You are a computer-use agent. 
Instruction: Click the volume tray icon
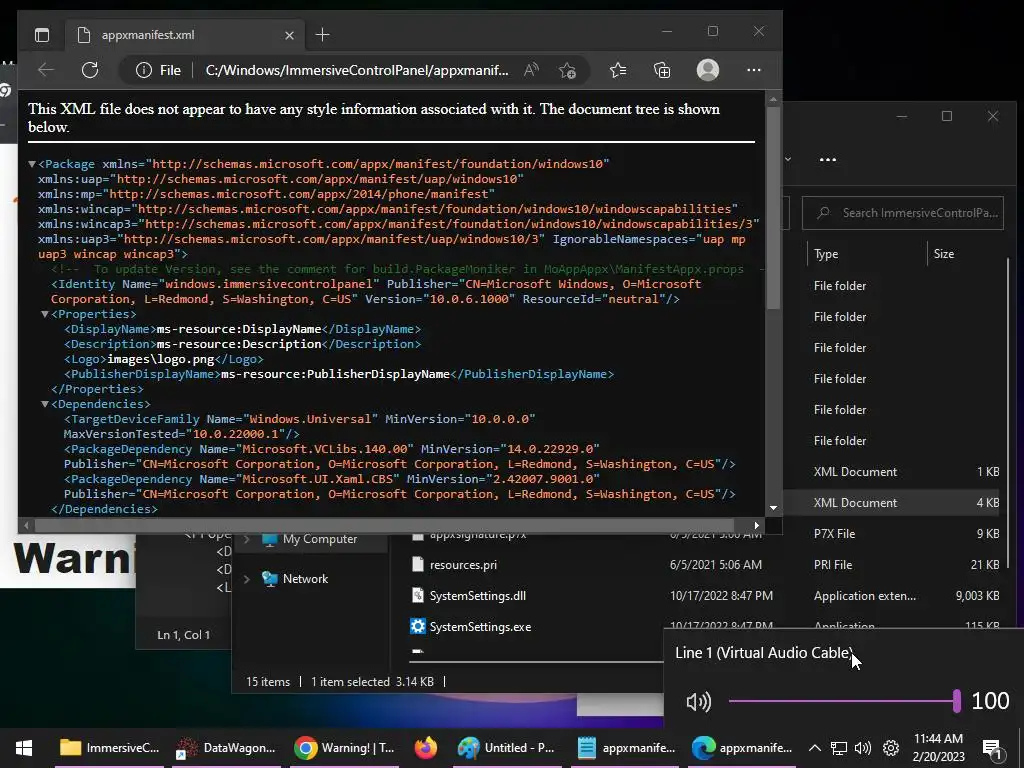pos(863,748)
